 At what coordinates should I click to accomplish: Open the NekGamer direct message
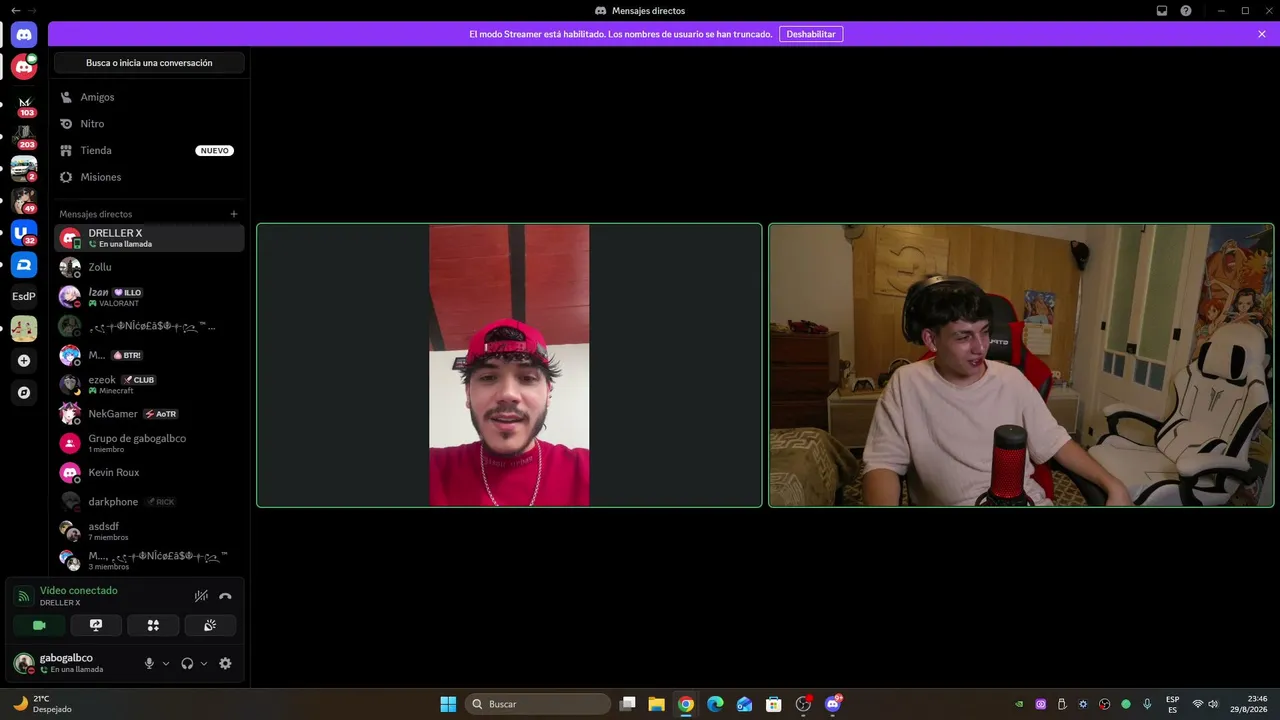coord(149,414)
